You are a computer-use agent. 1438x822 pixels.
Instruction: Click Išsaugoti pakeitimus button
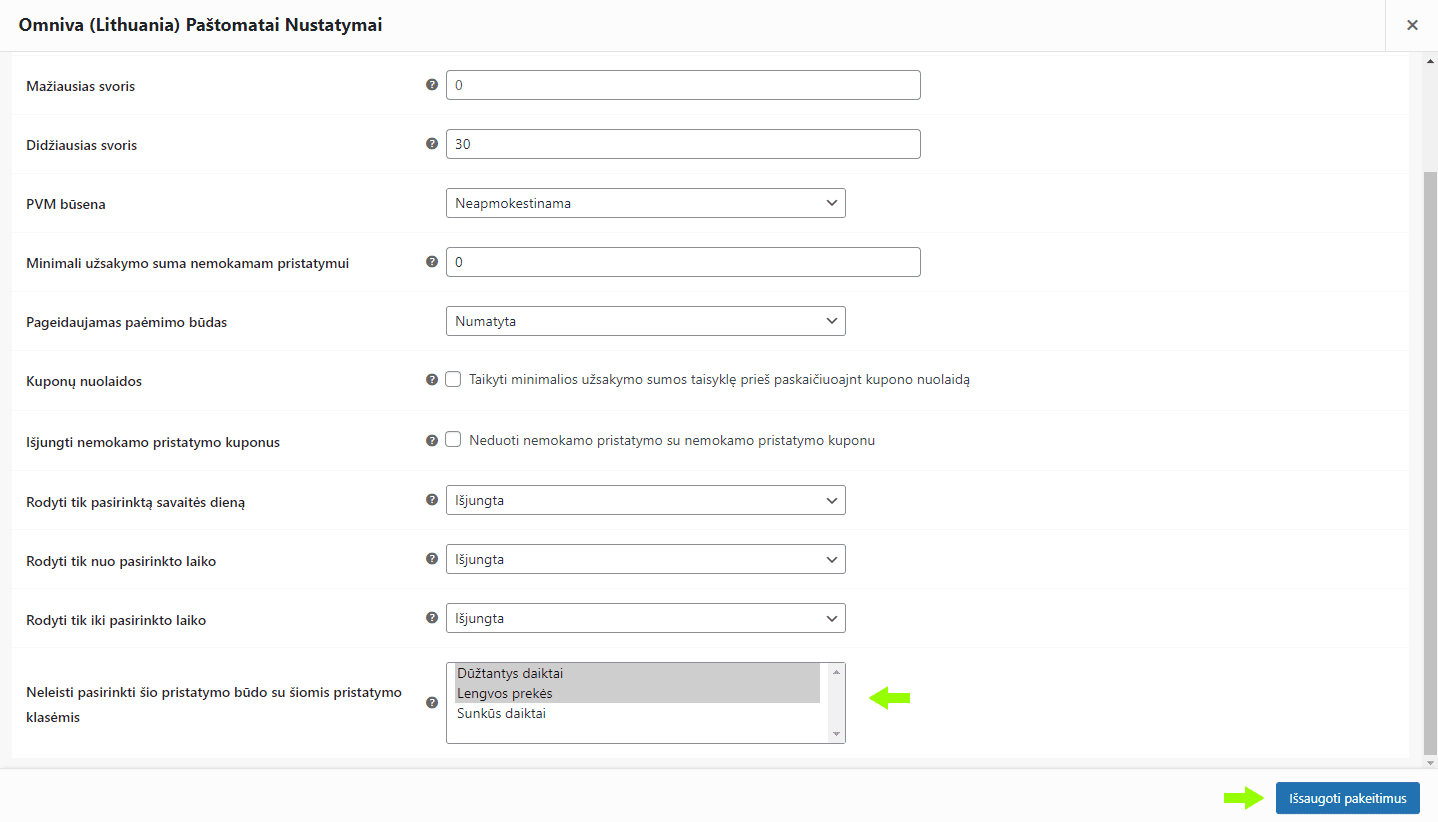coord(1347,798)
